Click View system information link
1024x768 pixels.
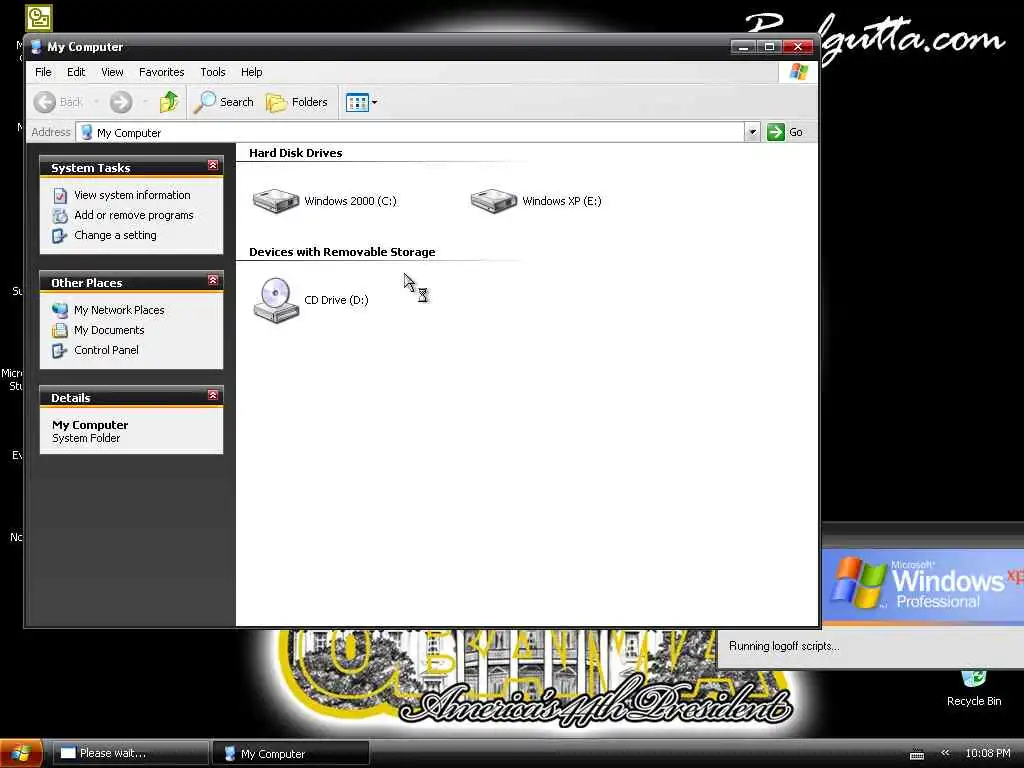(132, 195)
